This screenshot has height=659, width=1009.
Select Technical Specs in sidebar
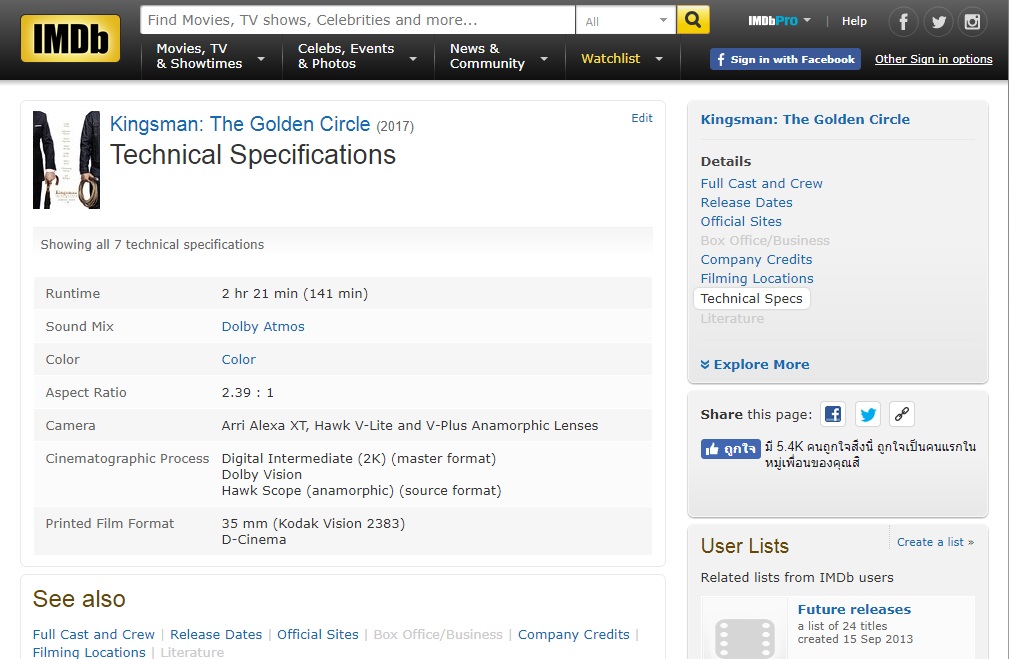(x=751, y=299)
